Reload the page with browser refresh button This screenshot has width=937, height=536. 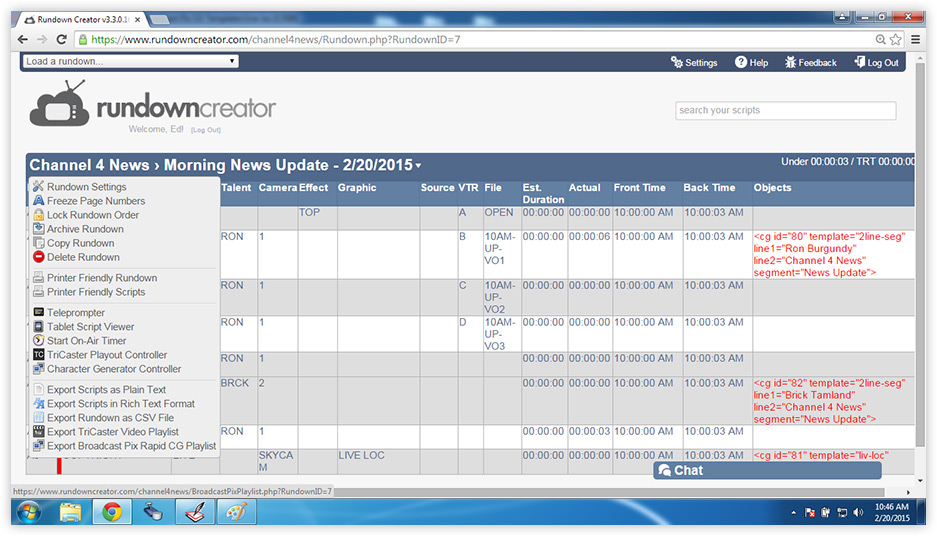click(61, 39)
